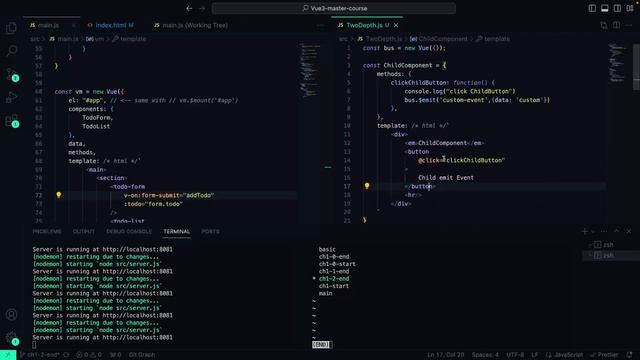Switch to main.js (Working Tree) tab
Image resolution: width=640 pixels, height=360 pixels.
[191, 25]
